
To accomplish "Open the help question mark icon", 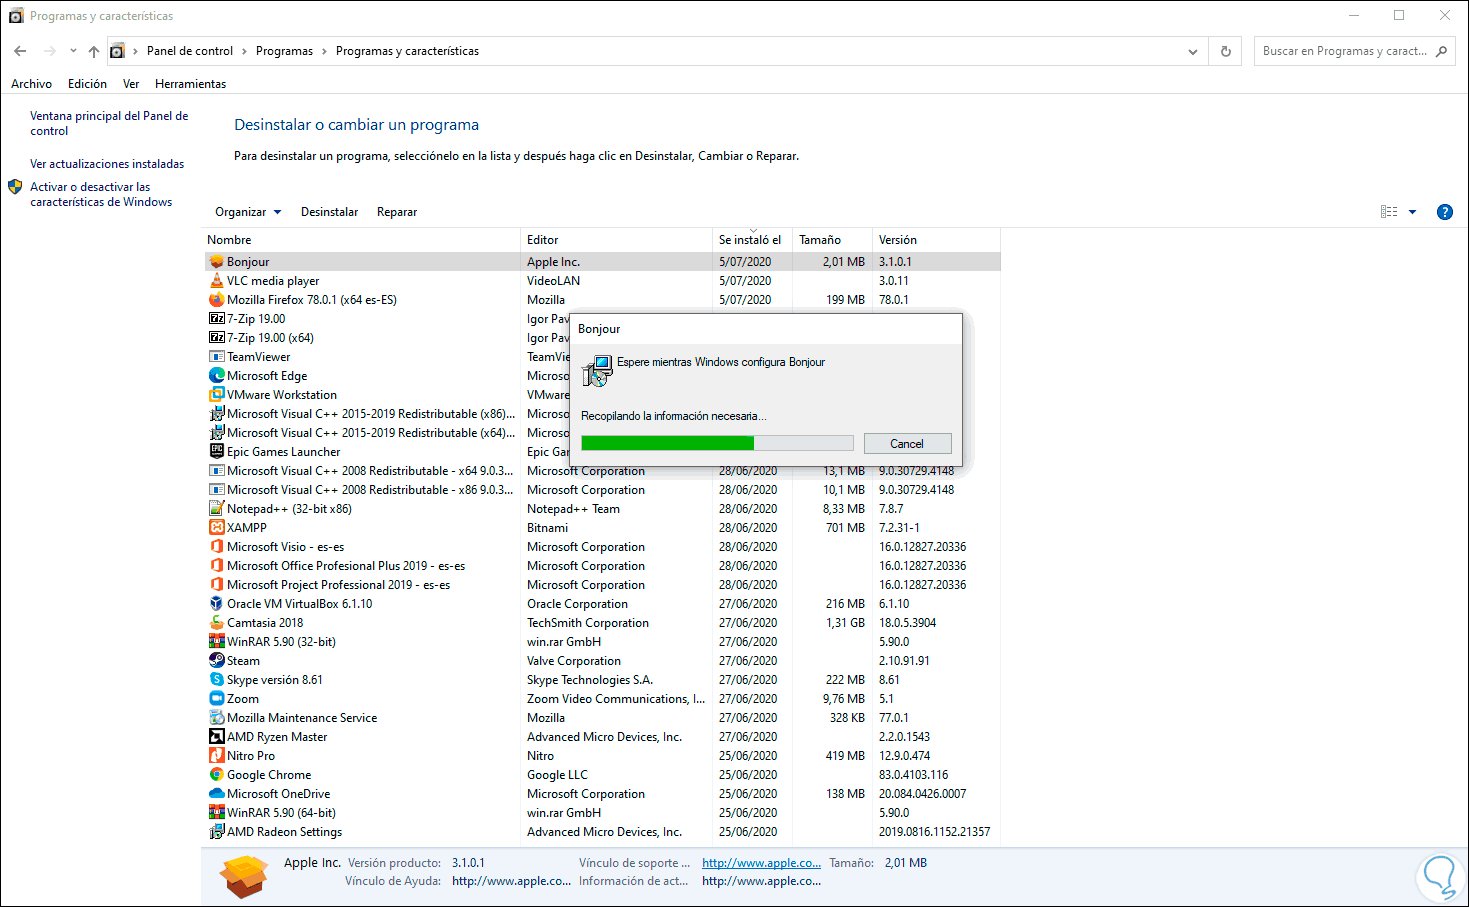I will [x=1444, y=212].
